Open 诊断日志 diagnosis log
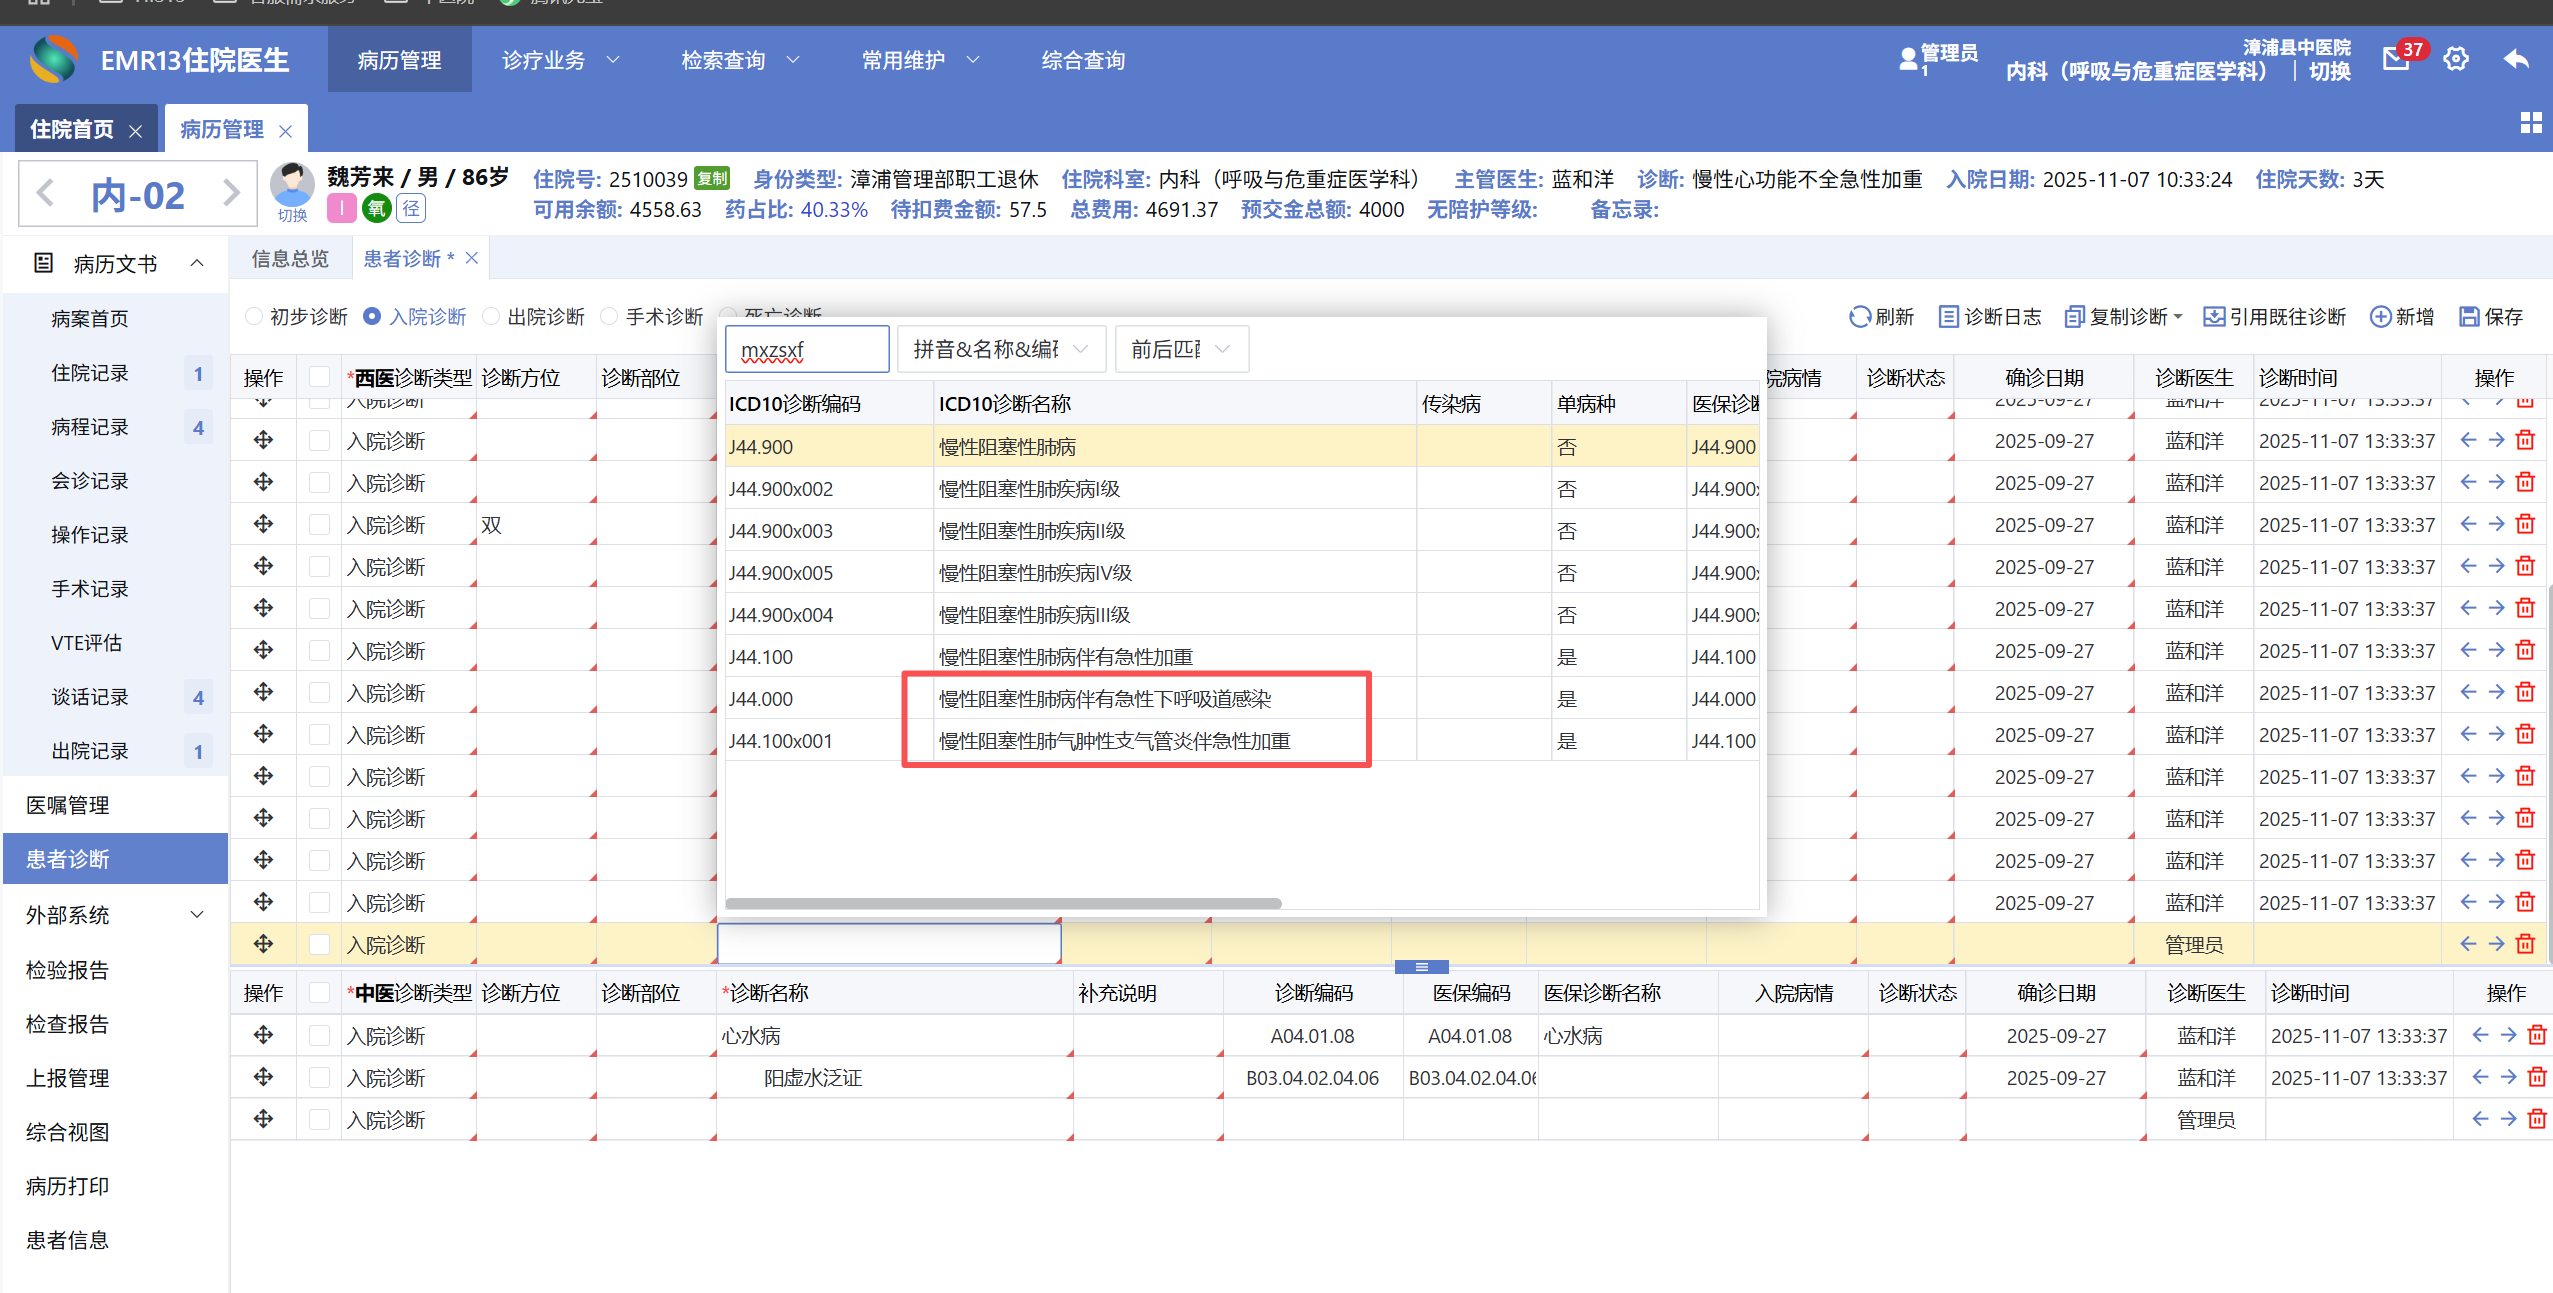Viewport: 2553px width, 1293px height. [x=1990, y=317]
